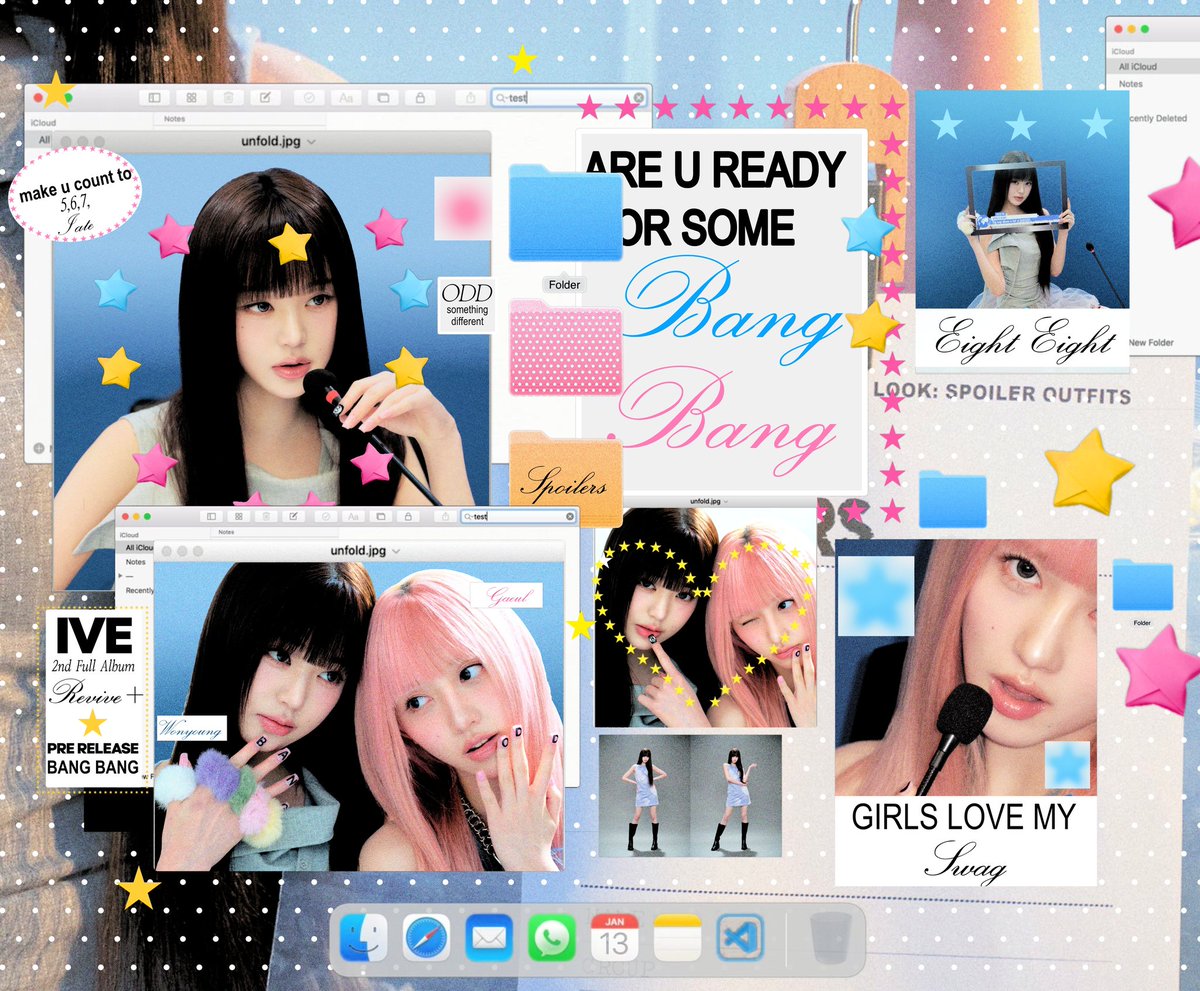The height and width of the screenshot is (991, 1200).
Task: Open Aa text format in top Notes window
Action: [346, 98]
